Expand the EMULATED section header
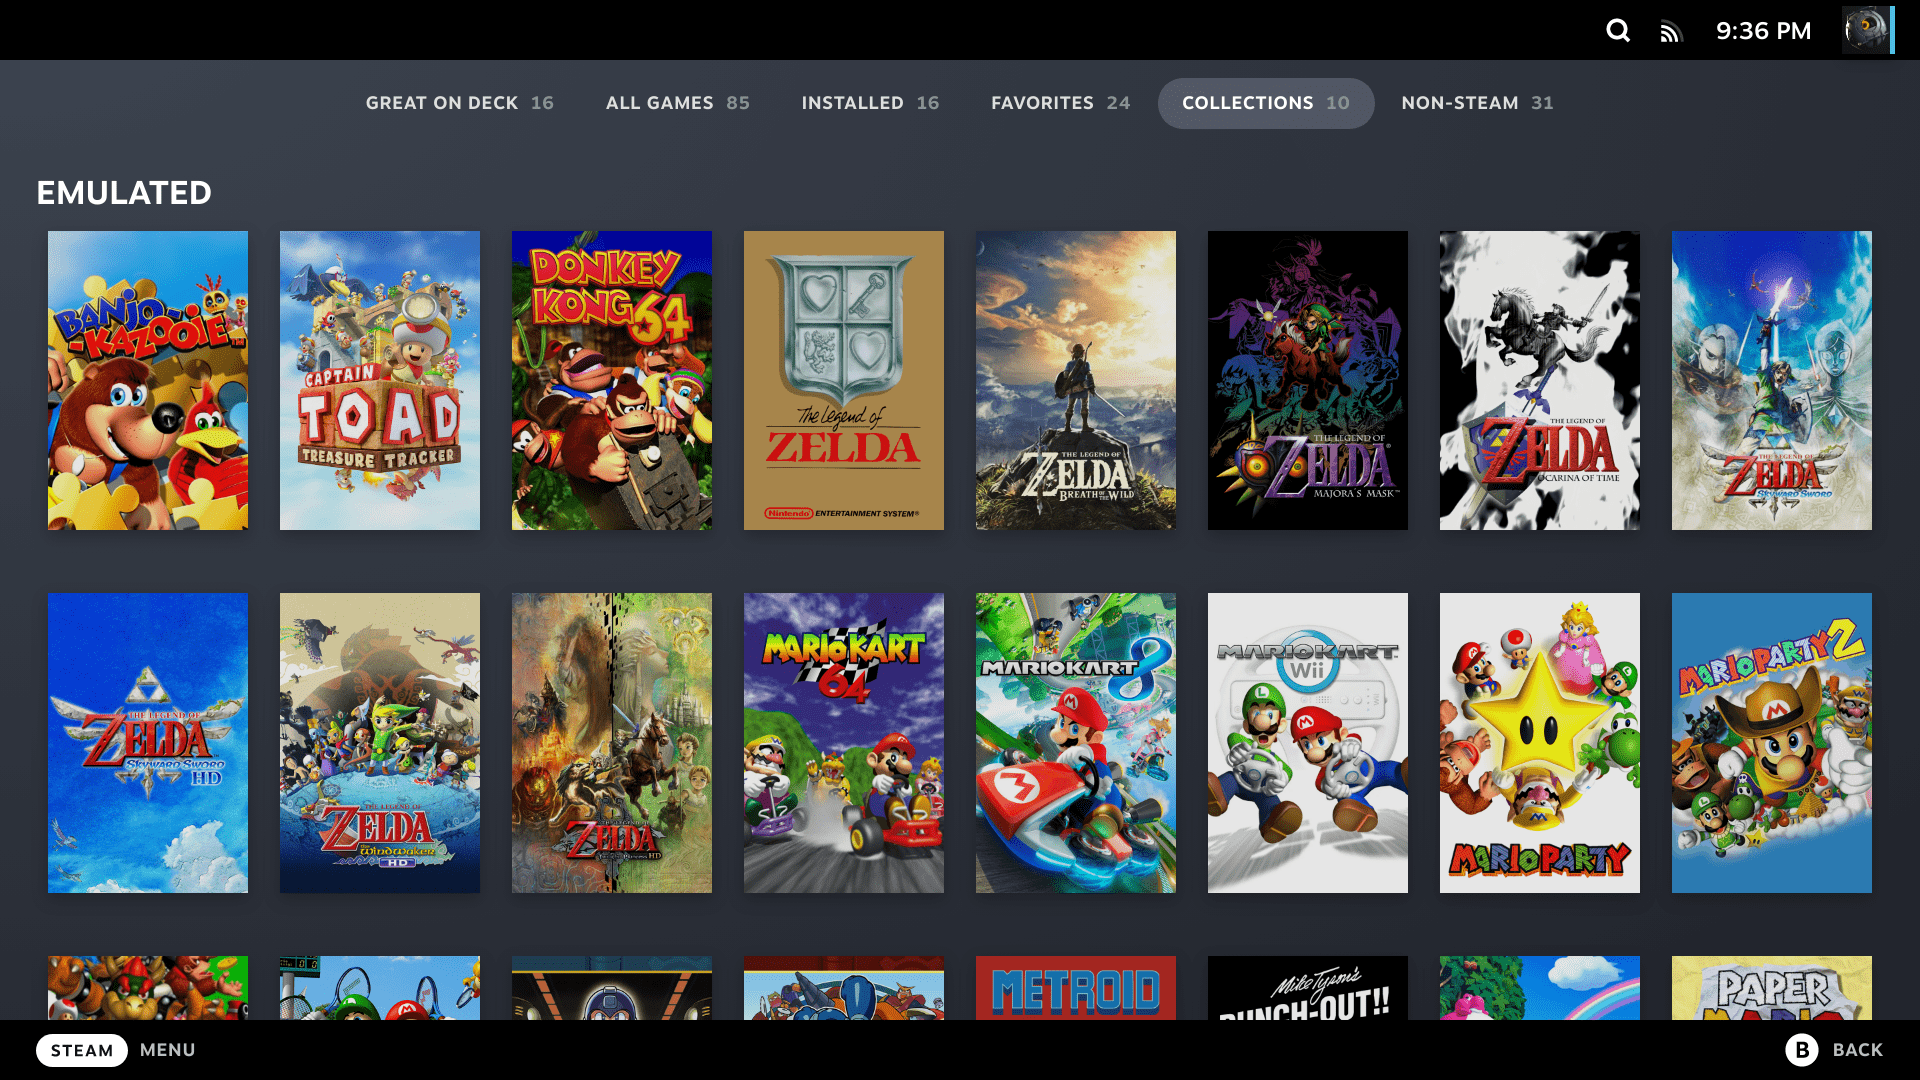The height and width of the screenshot is (1080, 1920). pyautogui.click(x=124, y=191)
